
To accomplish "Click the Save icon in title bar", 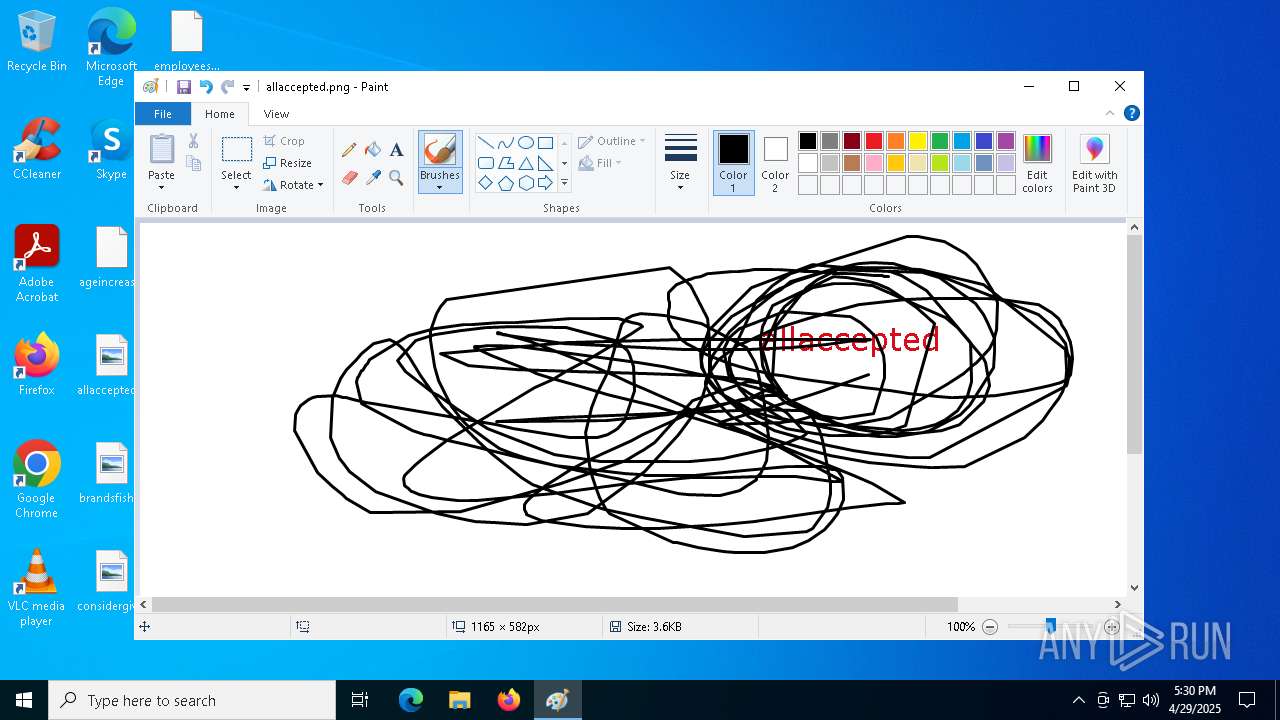I will (x=184, y=87).
